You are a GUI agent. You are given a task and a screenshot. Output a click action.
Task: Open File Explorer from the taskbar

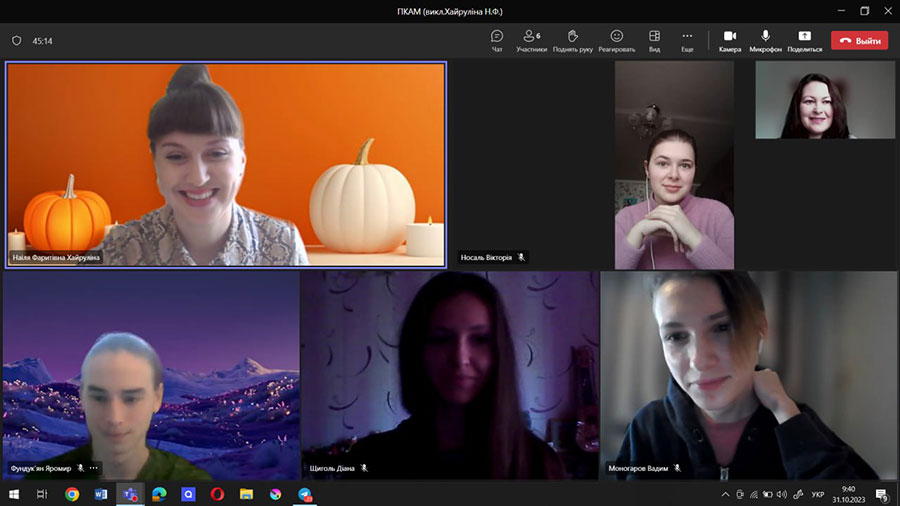click(x=246, y=494)
